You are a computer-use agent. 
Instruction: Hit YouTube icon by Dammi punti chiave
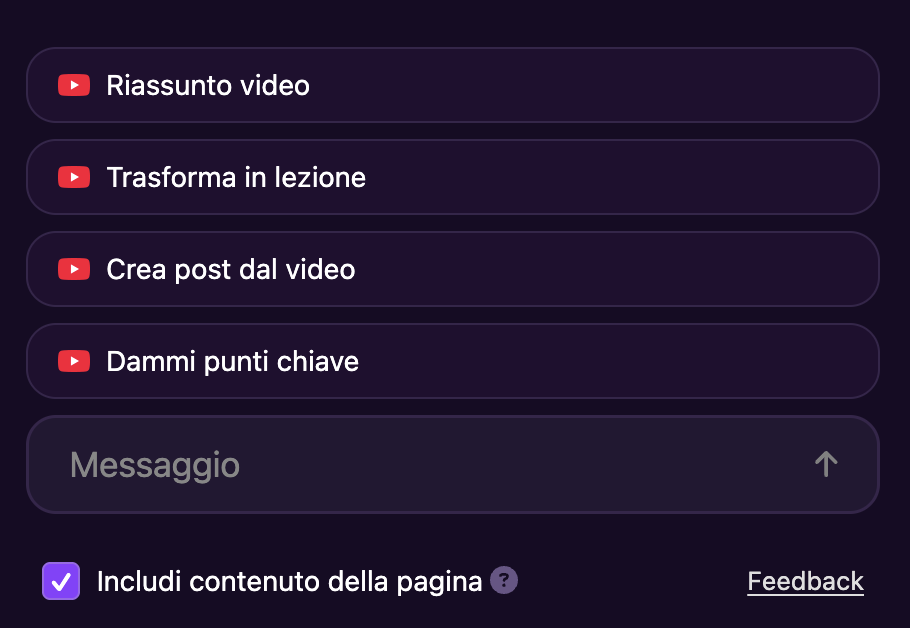[74, 361]
